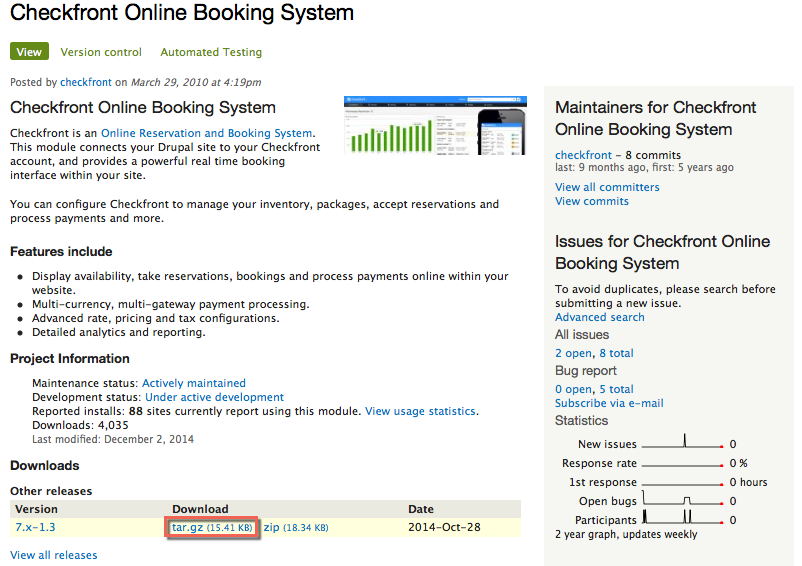Select the Features include heading
The height and width of the screenshot is (566, 802).
point(61,252)
